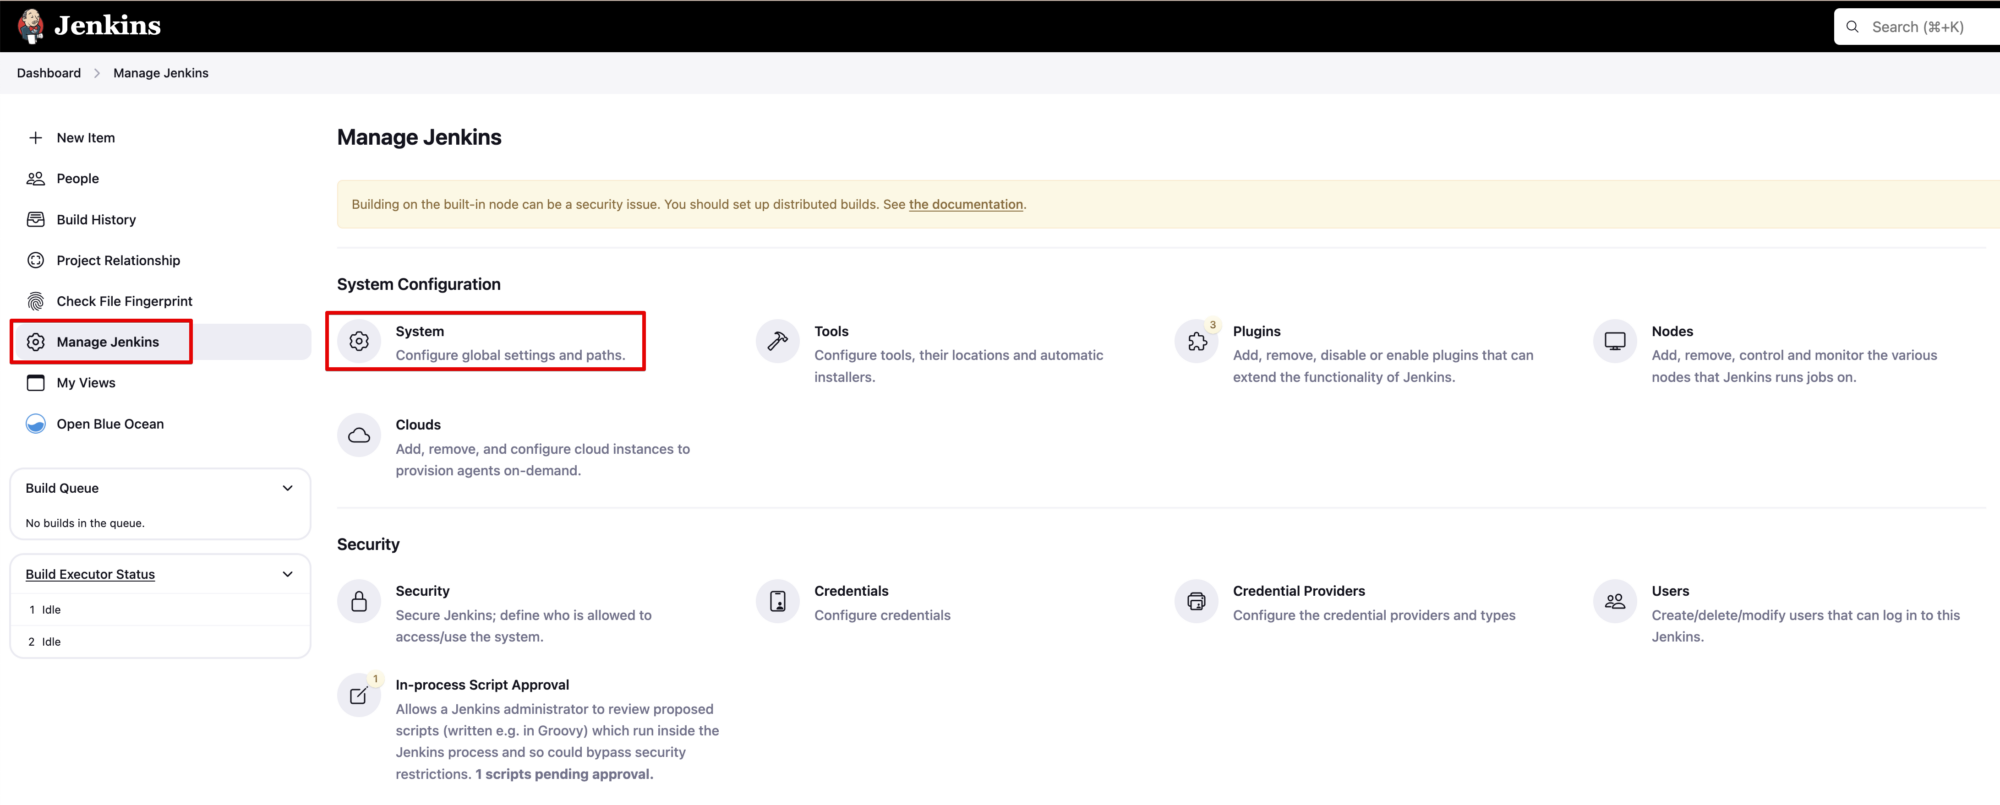The height and width of the screenshot is (805, 2000).
Task: Click the Project Relationship icon
Action: click(36, 261)
